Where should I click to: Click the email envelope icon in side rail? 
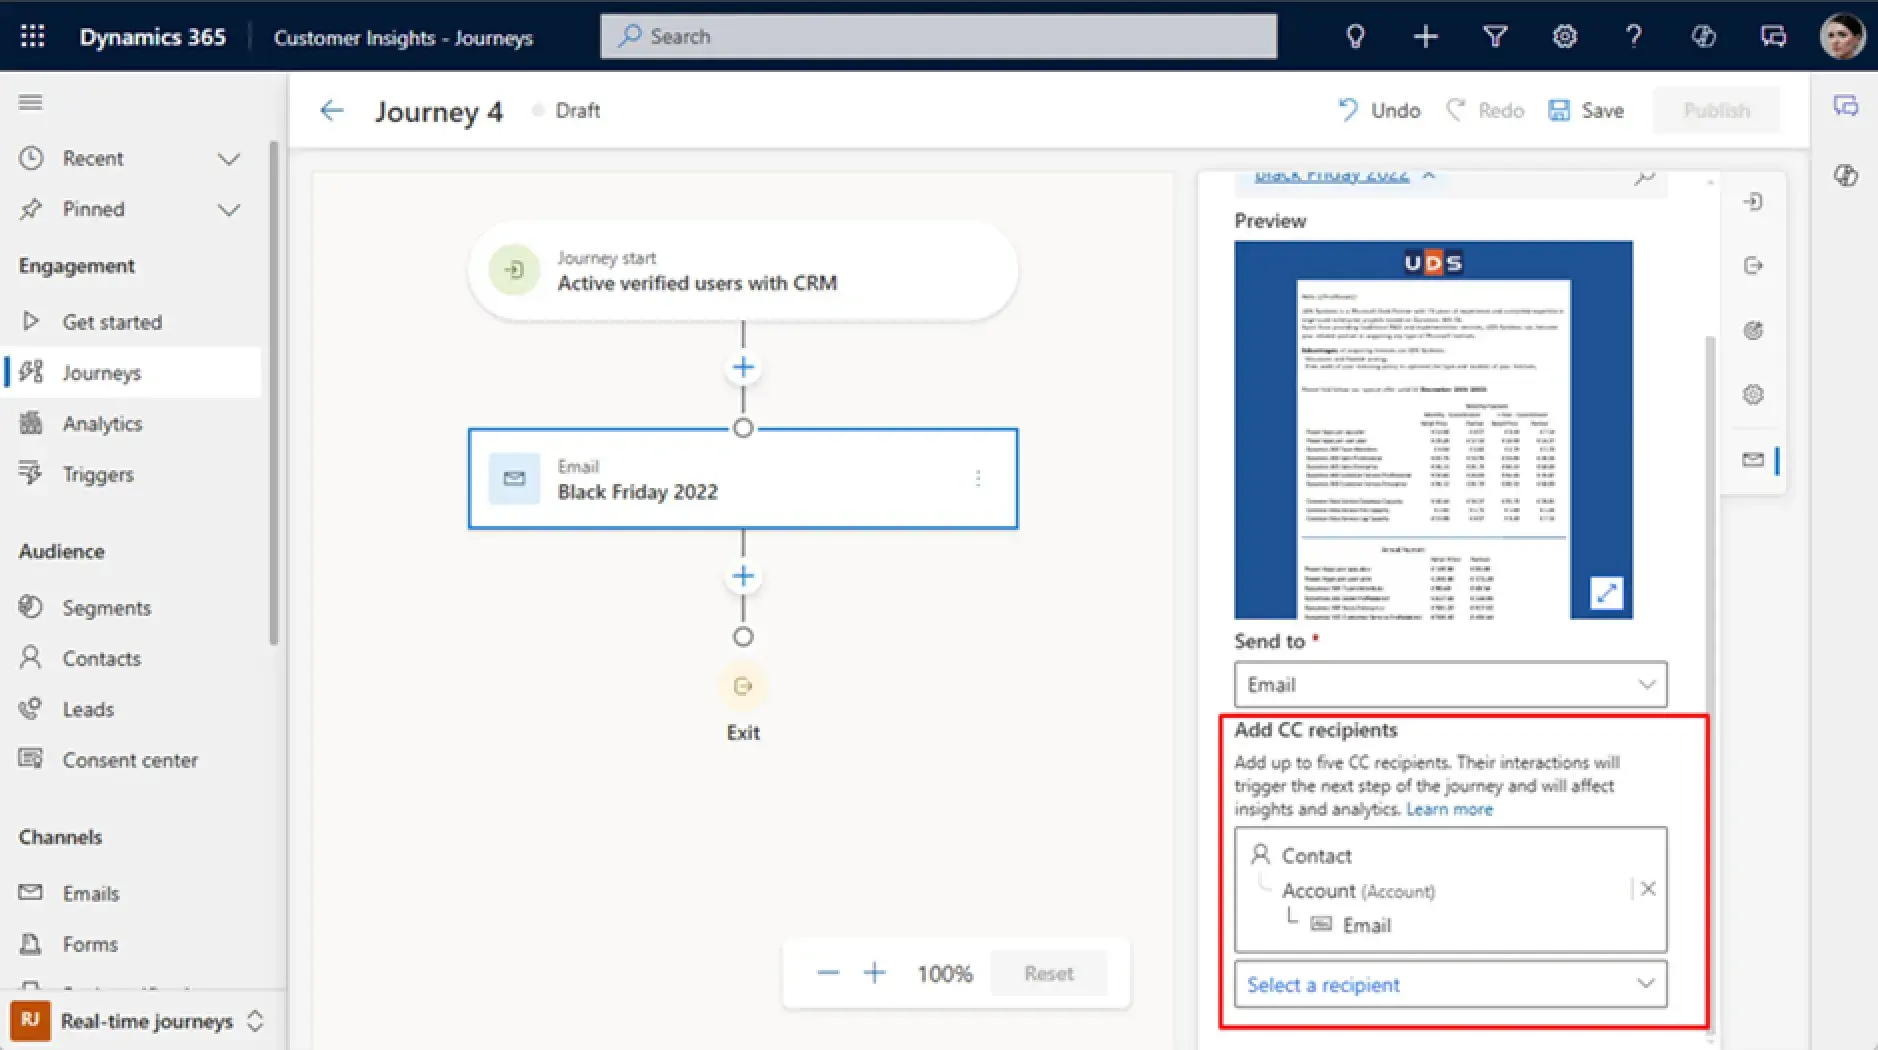1753,460
